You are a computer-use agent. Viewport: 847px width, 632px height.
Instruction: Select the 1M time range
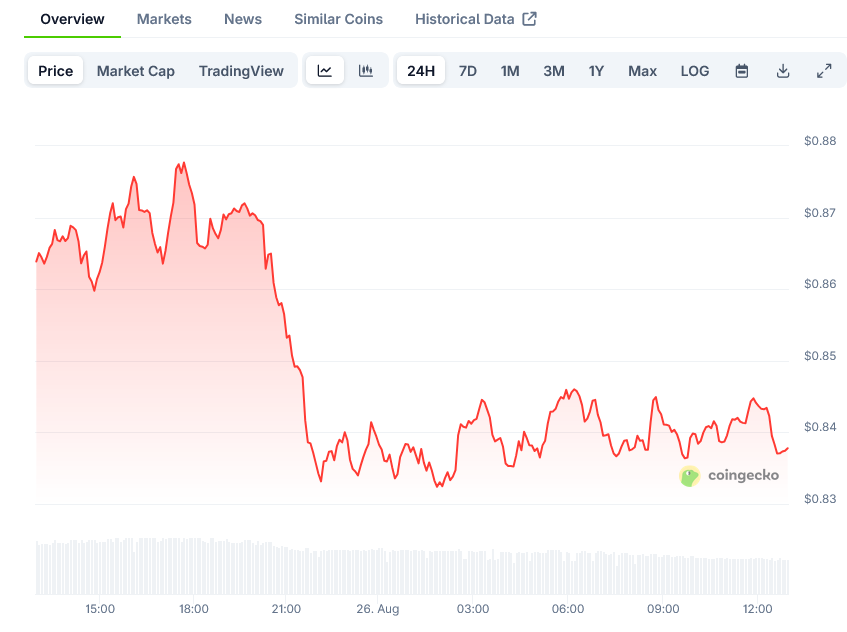click(x=510, y=71)
